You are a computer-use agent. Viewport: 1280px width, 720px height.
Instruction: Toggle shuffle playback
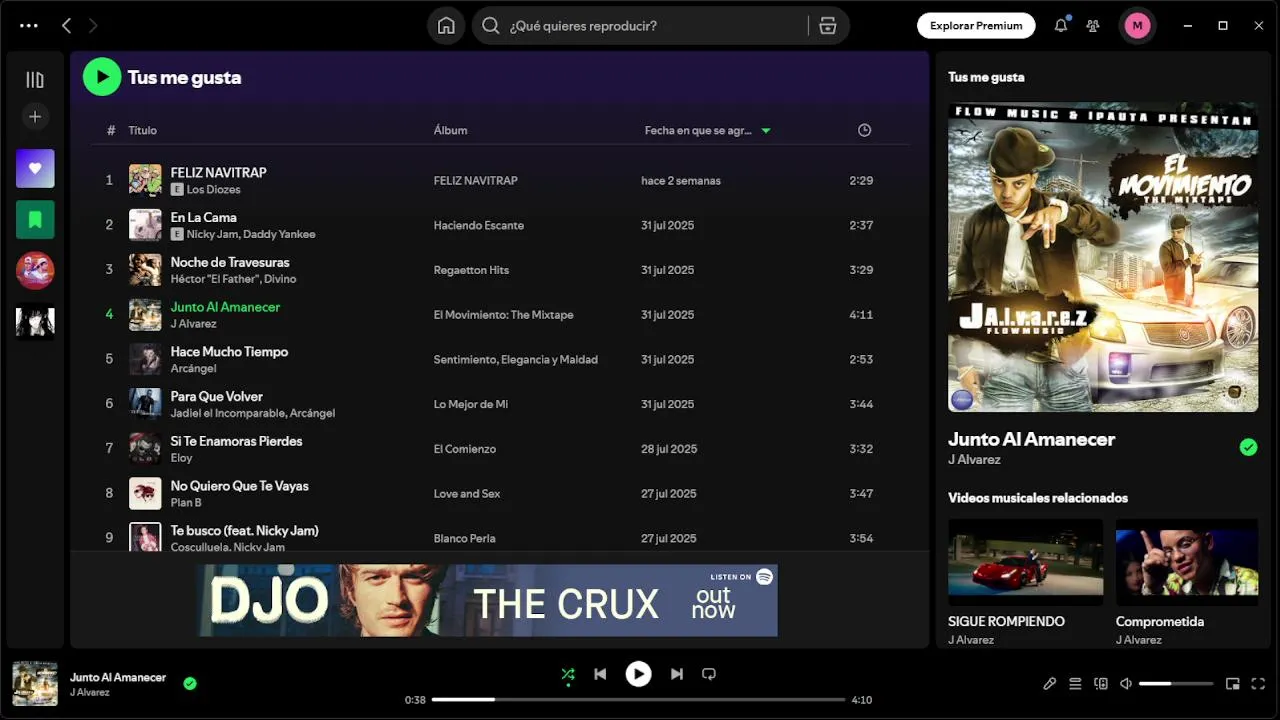[x=568, y=674]
